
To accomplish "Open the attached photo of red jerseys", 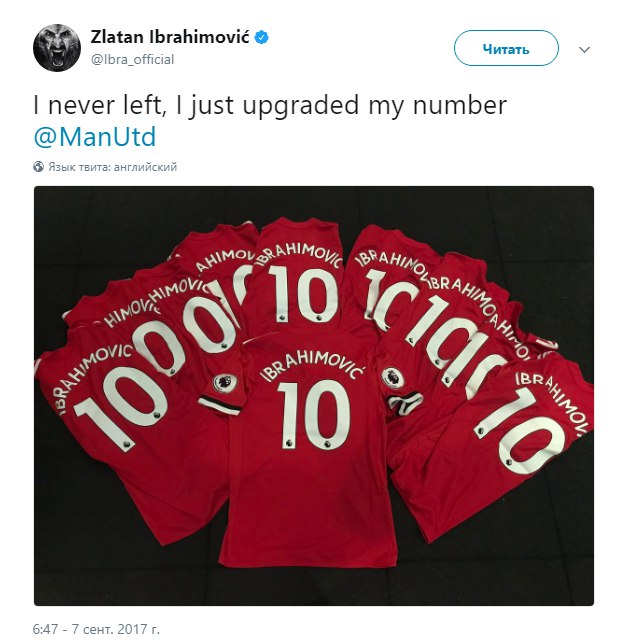I will (x=314, y=396).
